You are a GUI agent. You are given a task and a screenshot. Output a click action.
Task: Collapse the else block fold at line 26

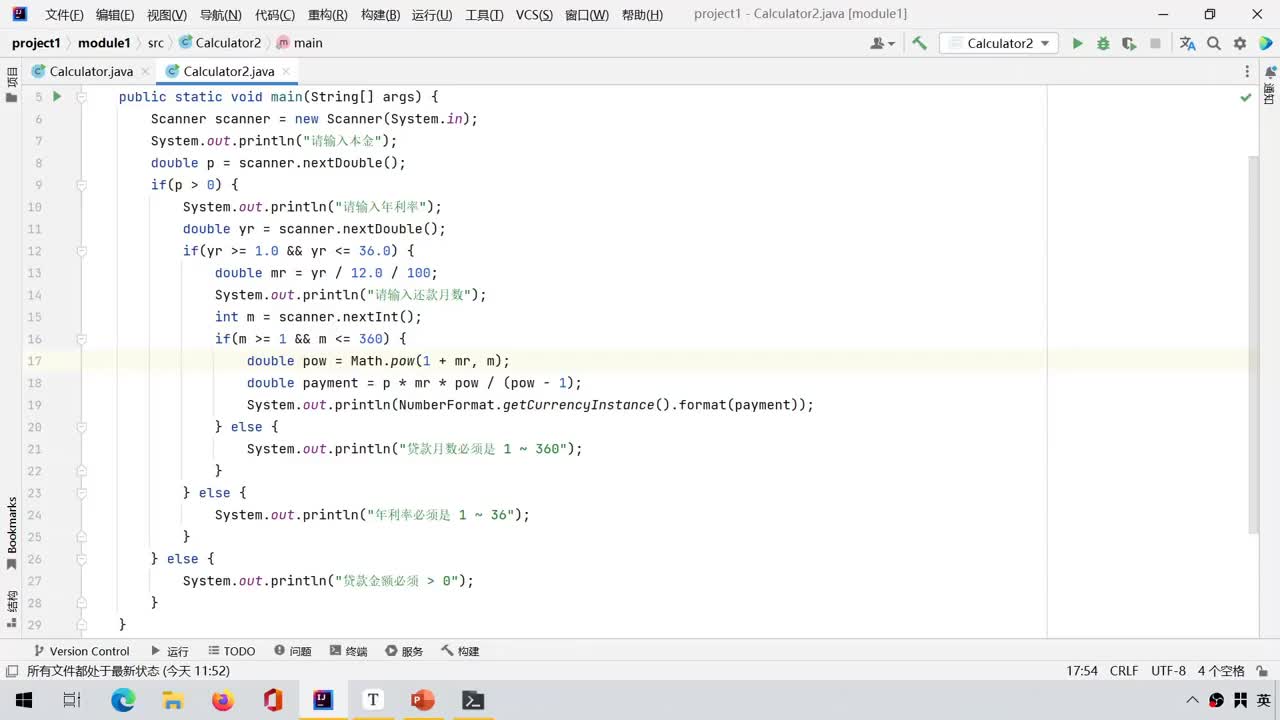(82, 559)
